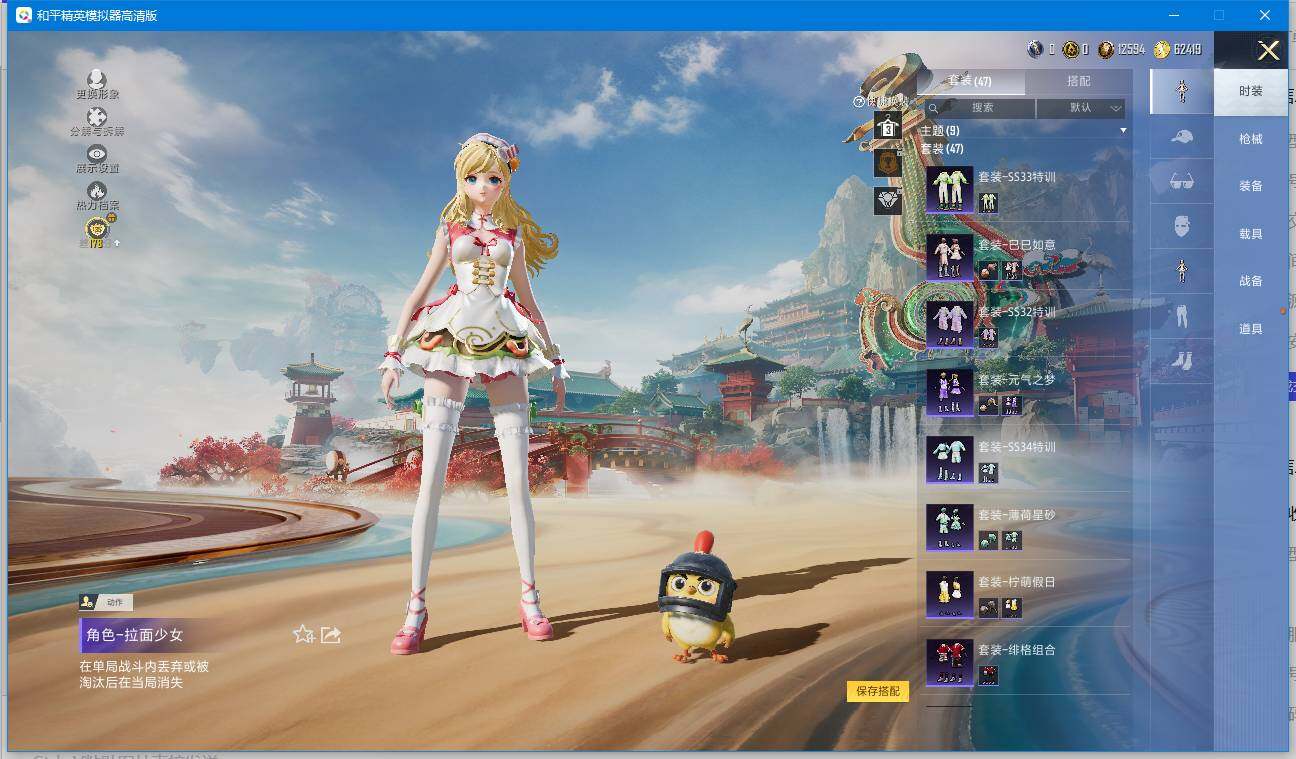Click the 动作 action tag
1296x759 pixels.
click(x=106, y=602)
